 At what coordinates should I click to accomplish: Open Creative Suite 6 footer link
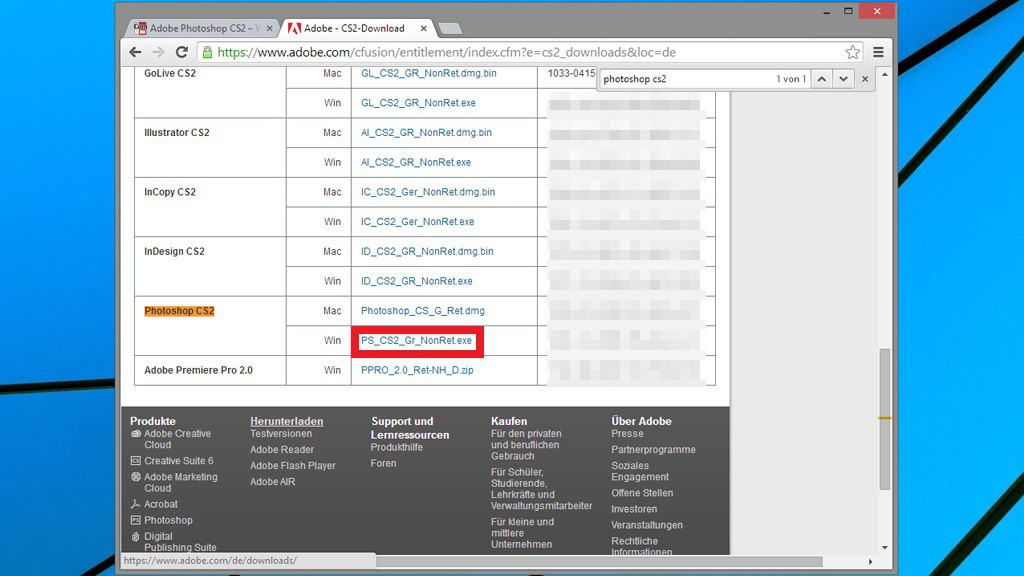tap(178, 461)
